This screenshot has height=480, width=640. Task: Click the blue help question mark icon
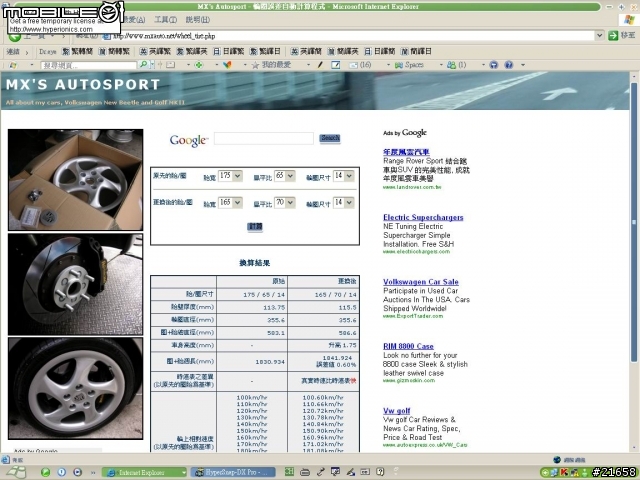click(509, 65)
